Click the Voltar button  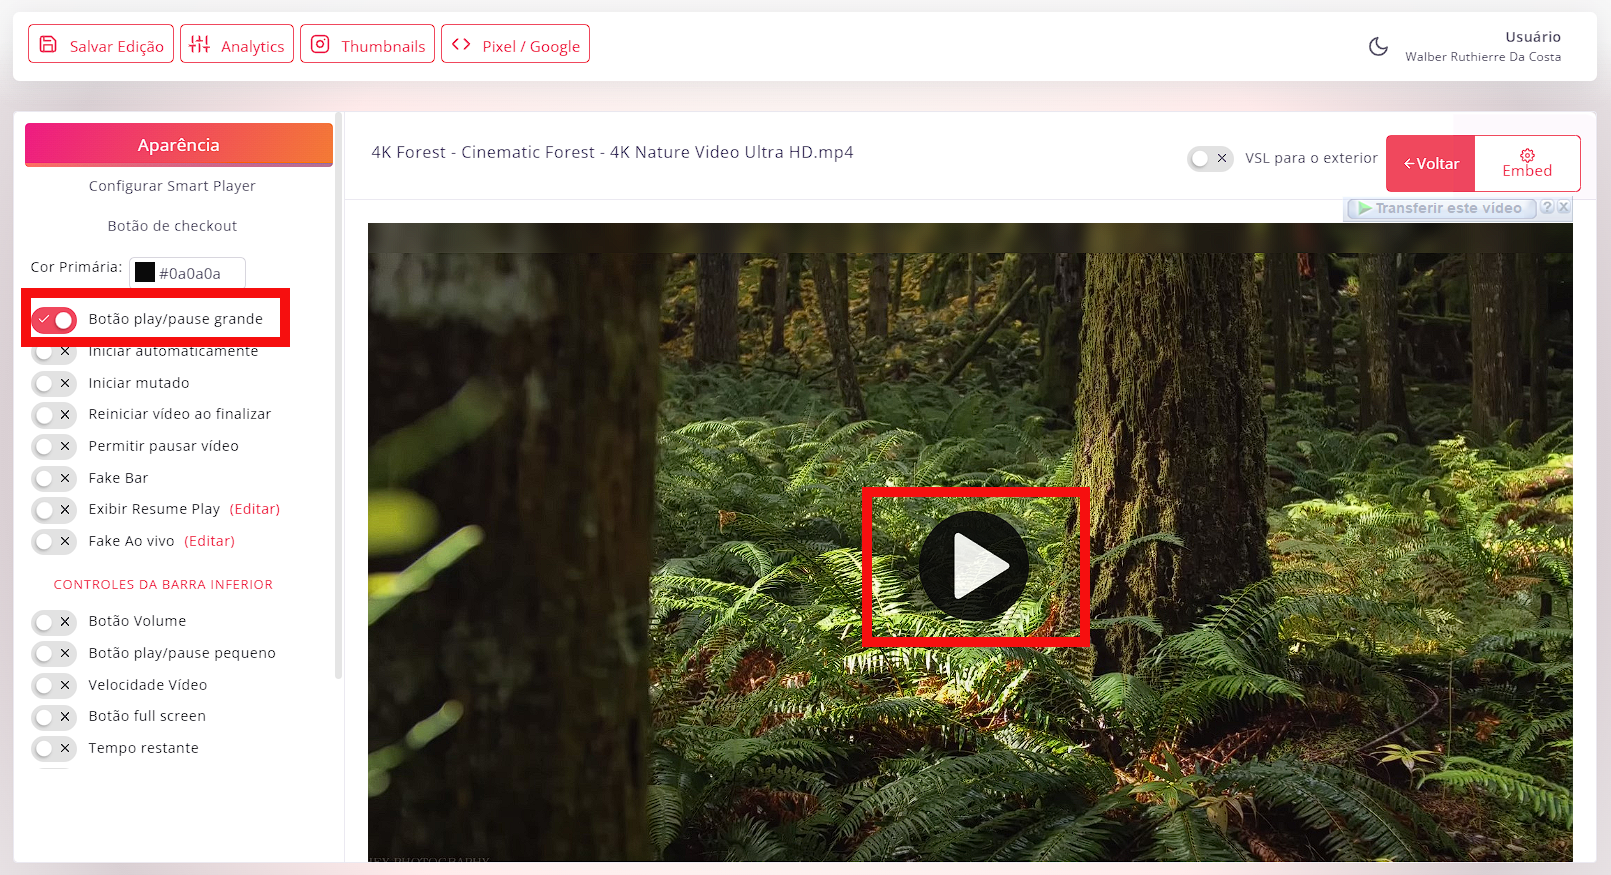(x=1430, y=163)
